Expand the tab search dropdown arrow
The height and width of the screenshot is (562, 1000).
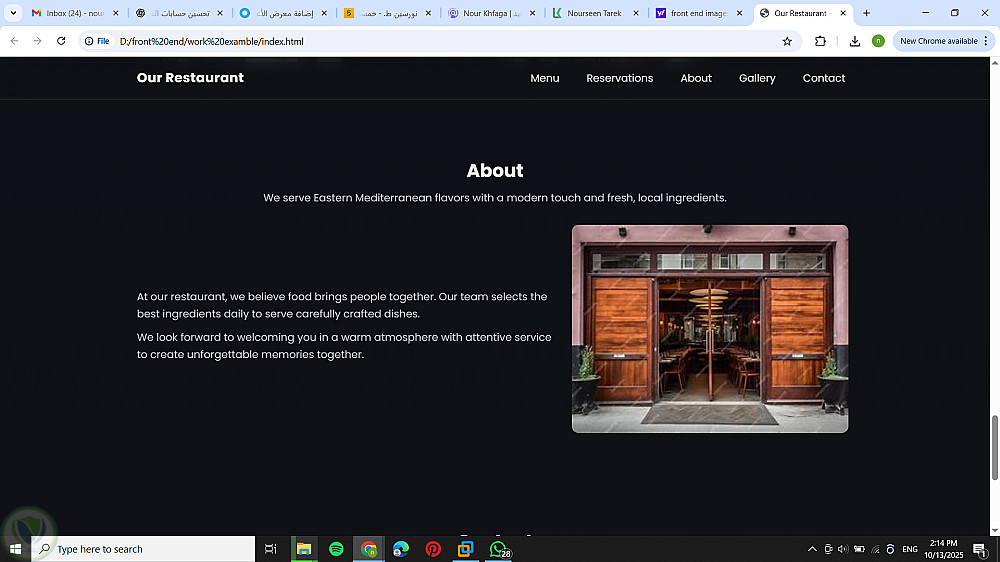(13, 13)
